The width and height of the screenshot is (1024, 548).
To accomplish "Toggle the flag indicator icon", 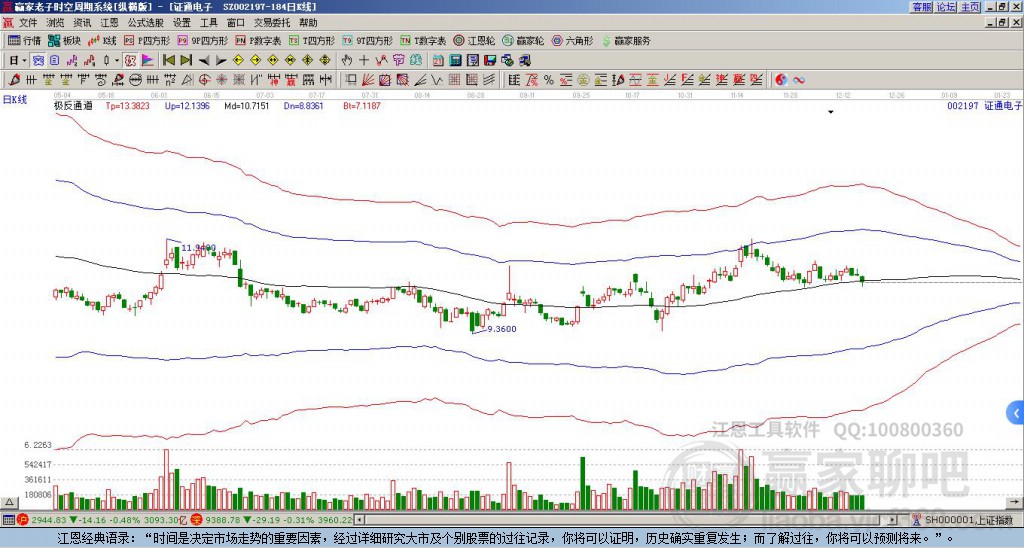I will (148, 61).
